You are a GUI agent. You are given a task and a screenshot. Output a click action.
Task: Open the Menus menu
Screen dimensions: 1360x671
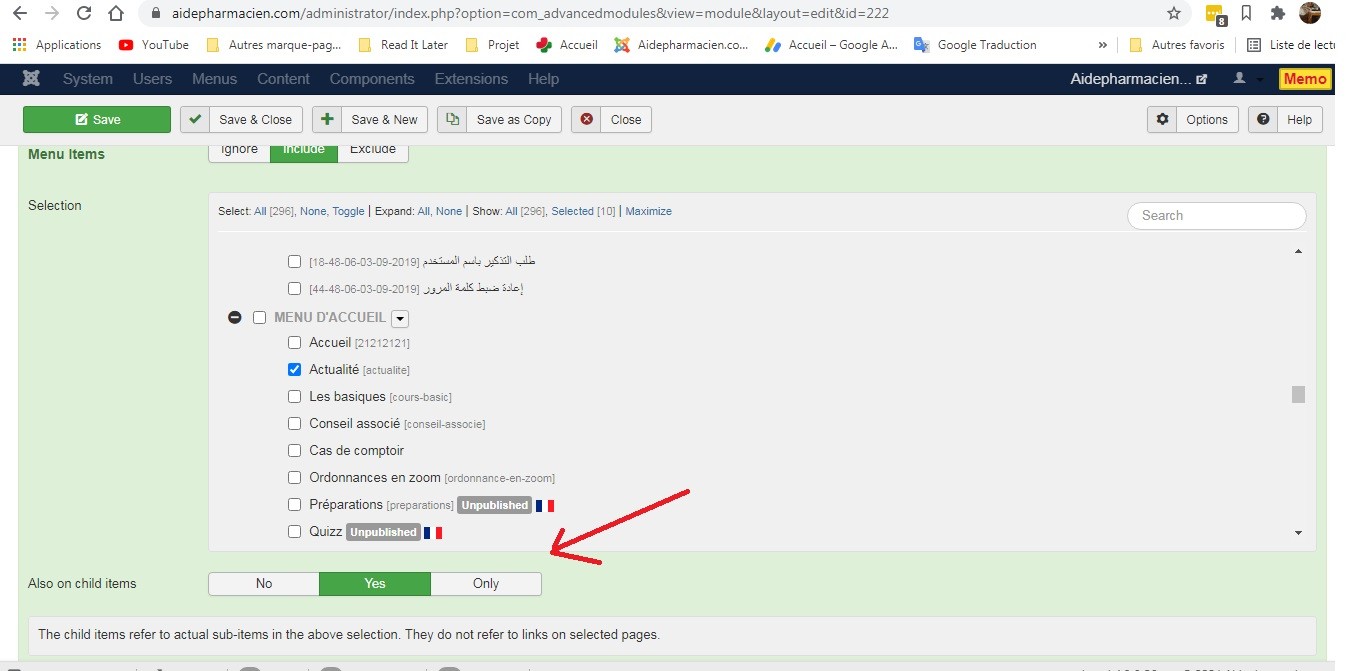(x=214, y=79)
